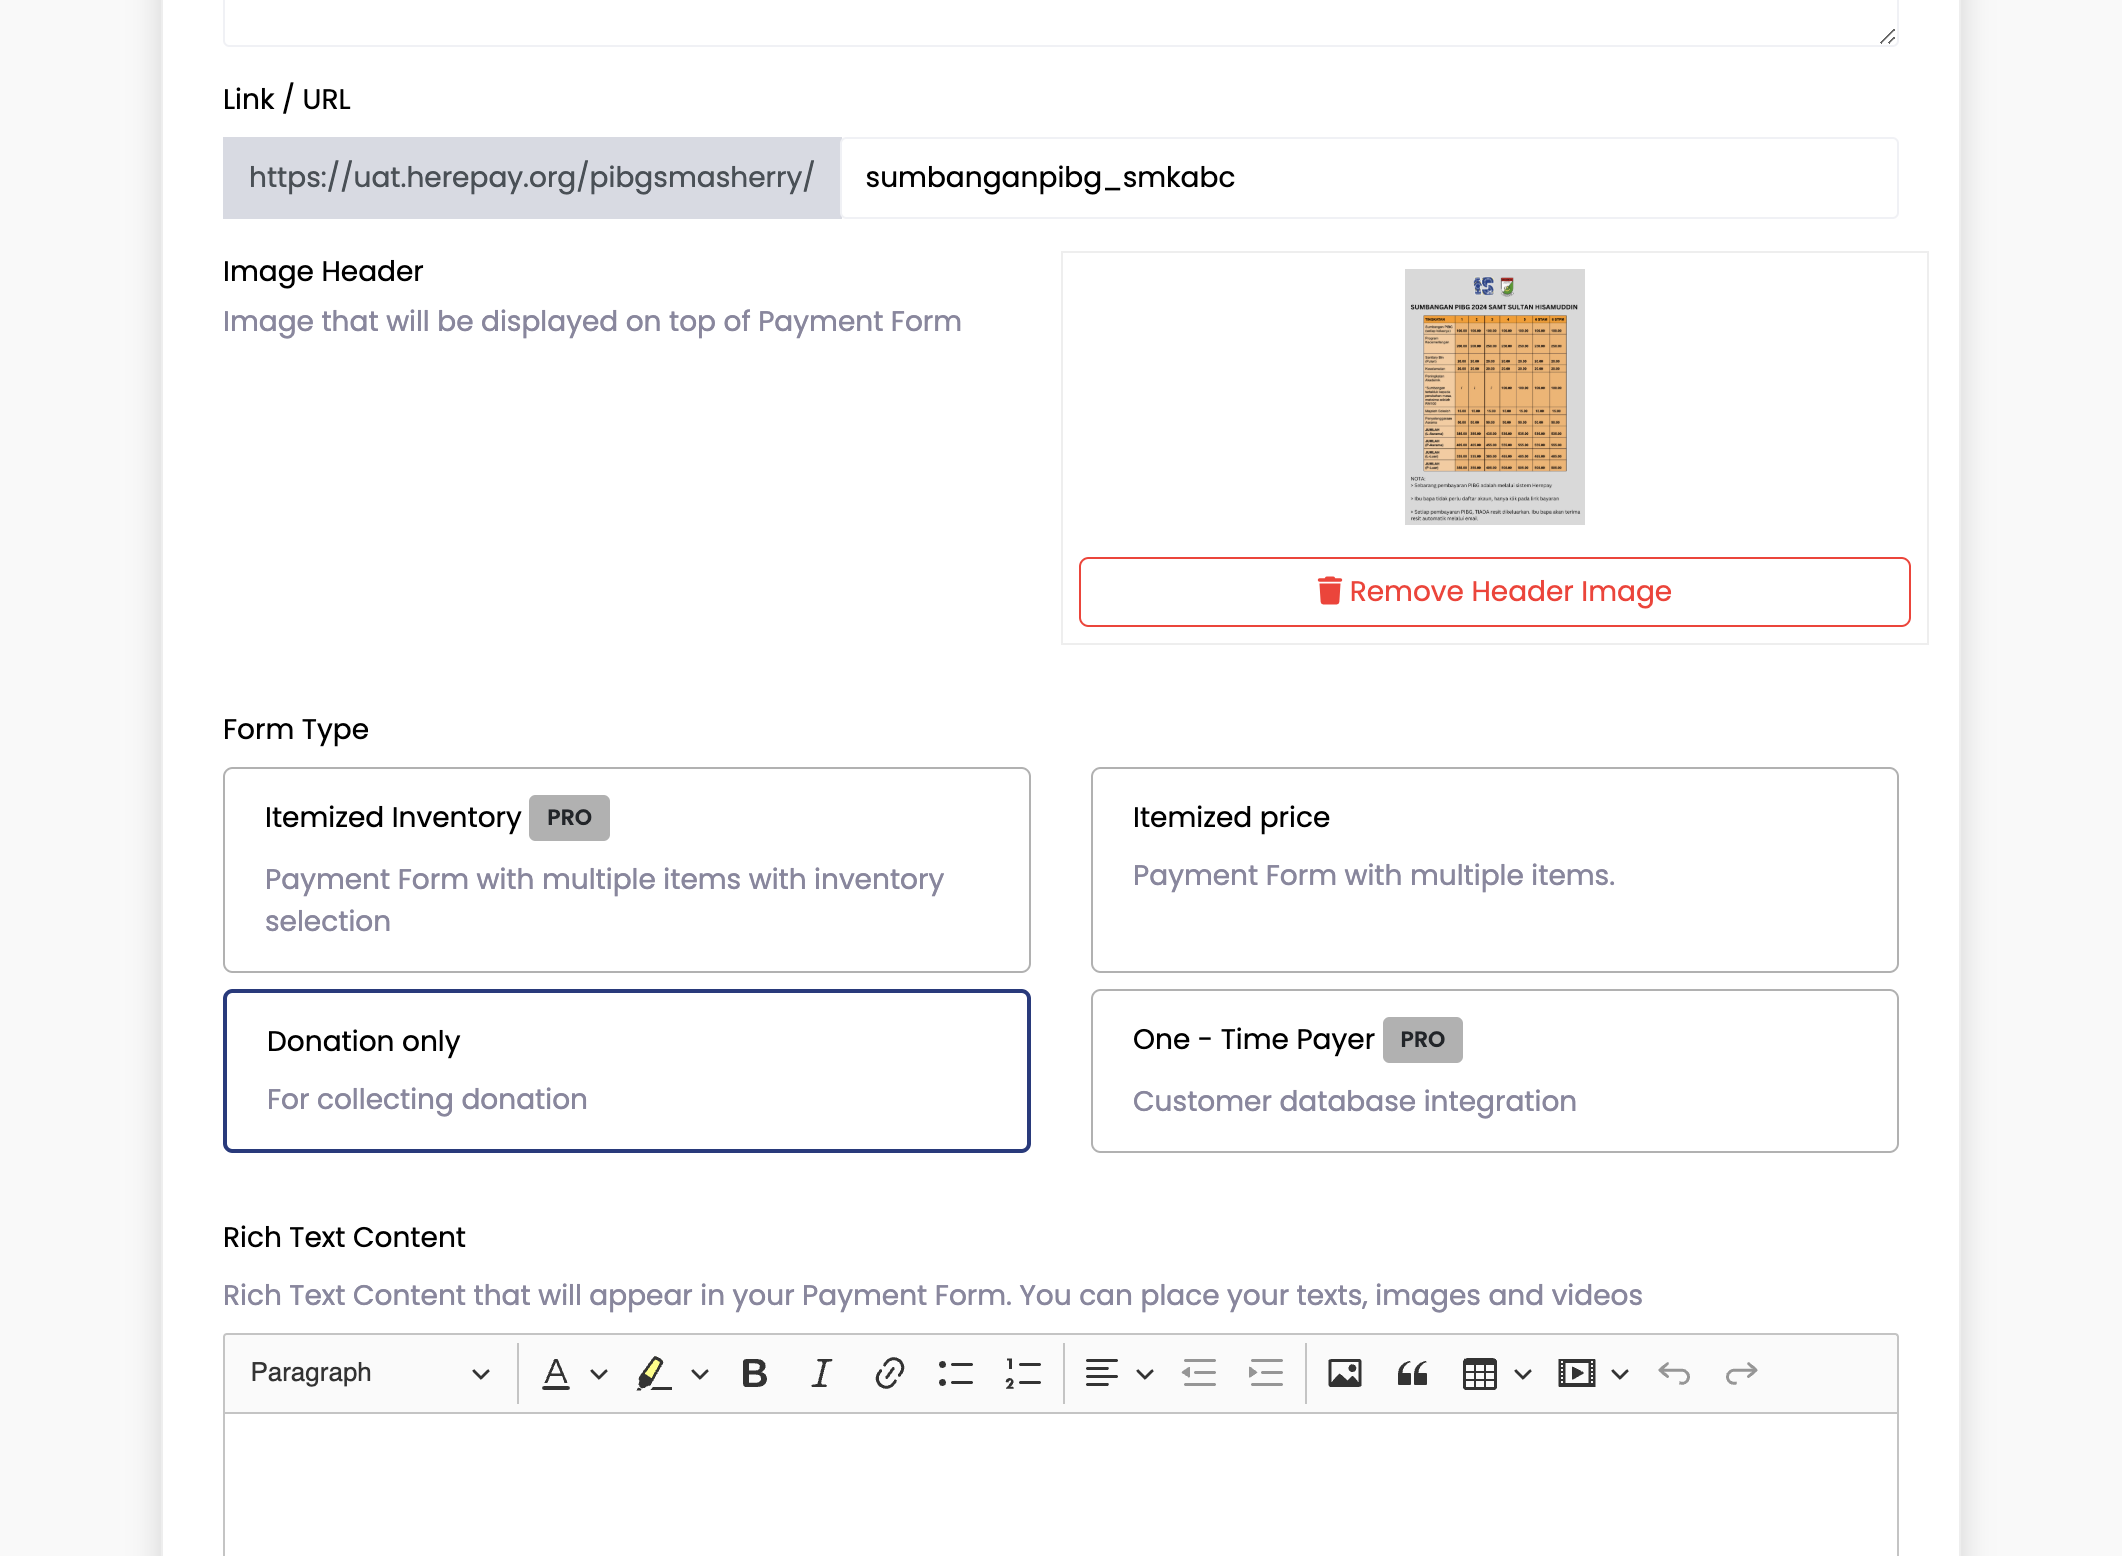Insert an image in rich text editor
The width and height of the screenshot is (2122, 1556).
(x=1345, y=1373)
